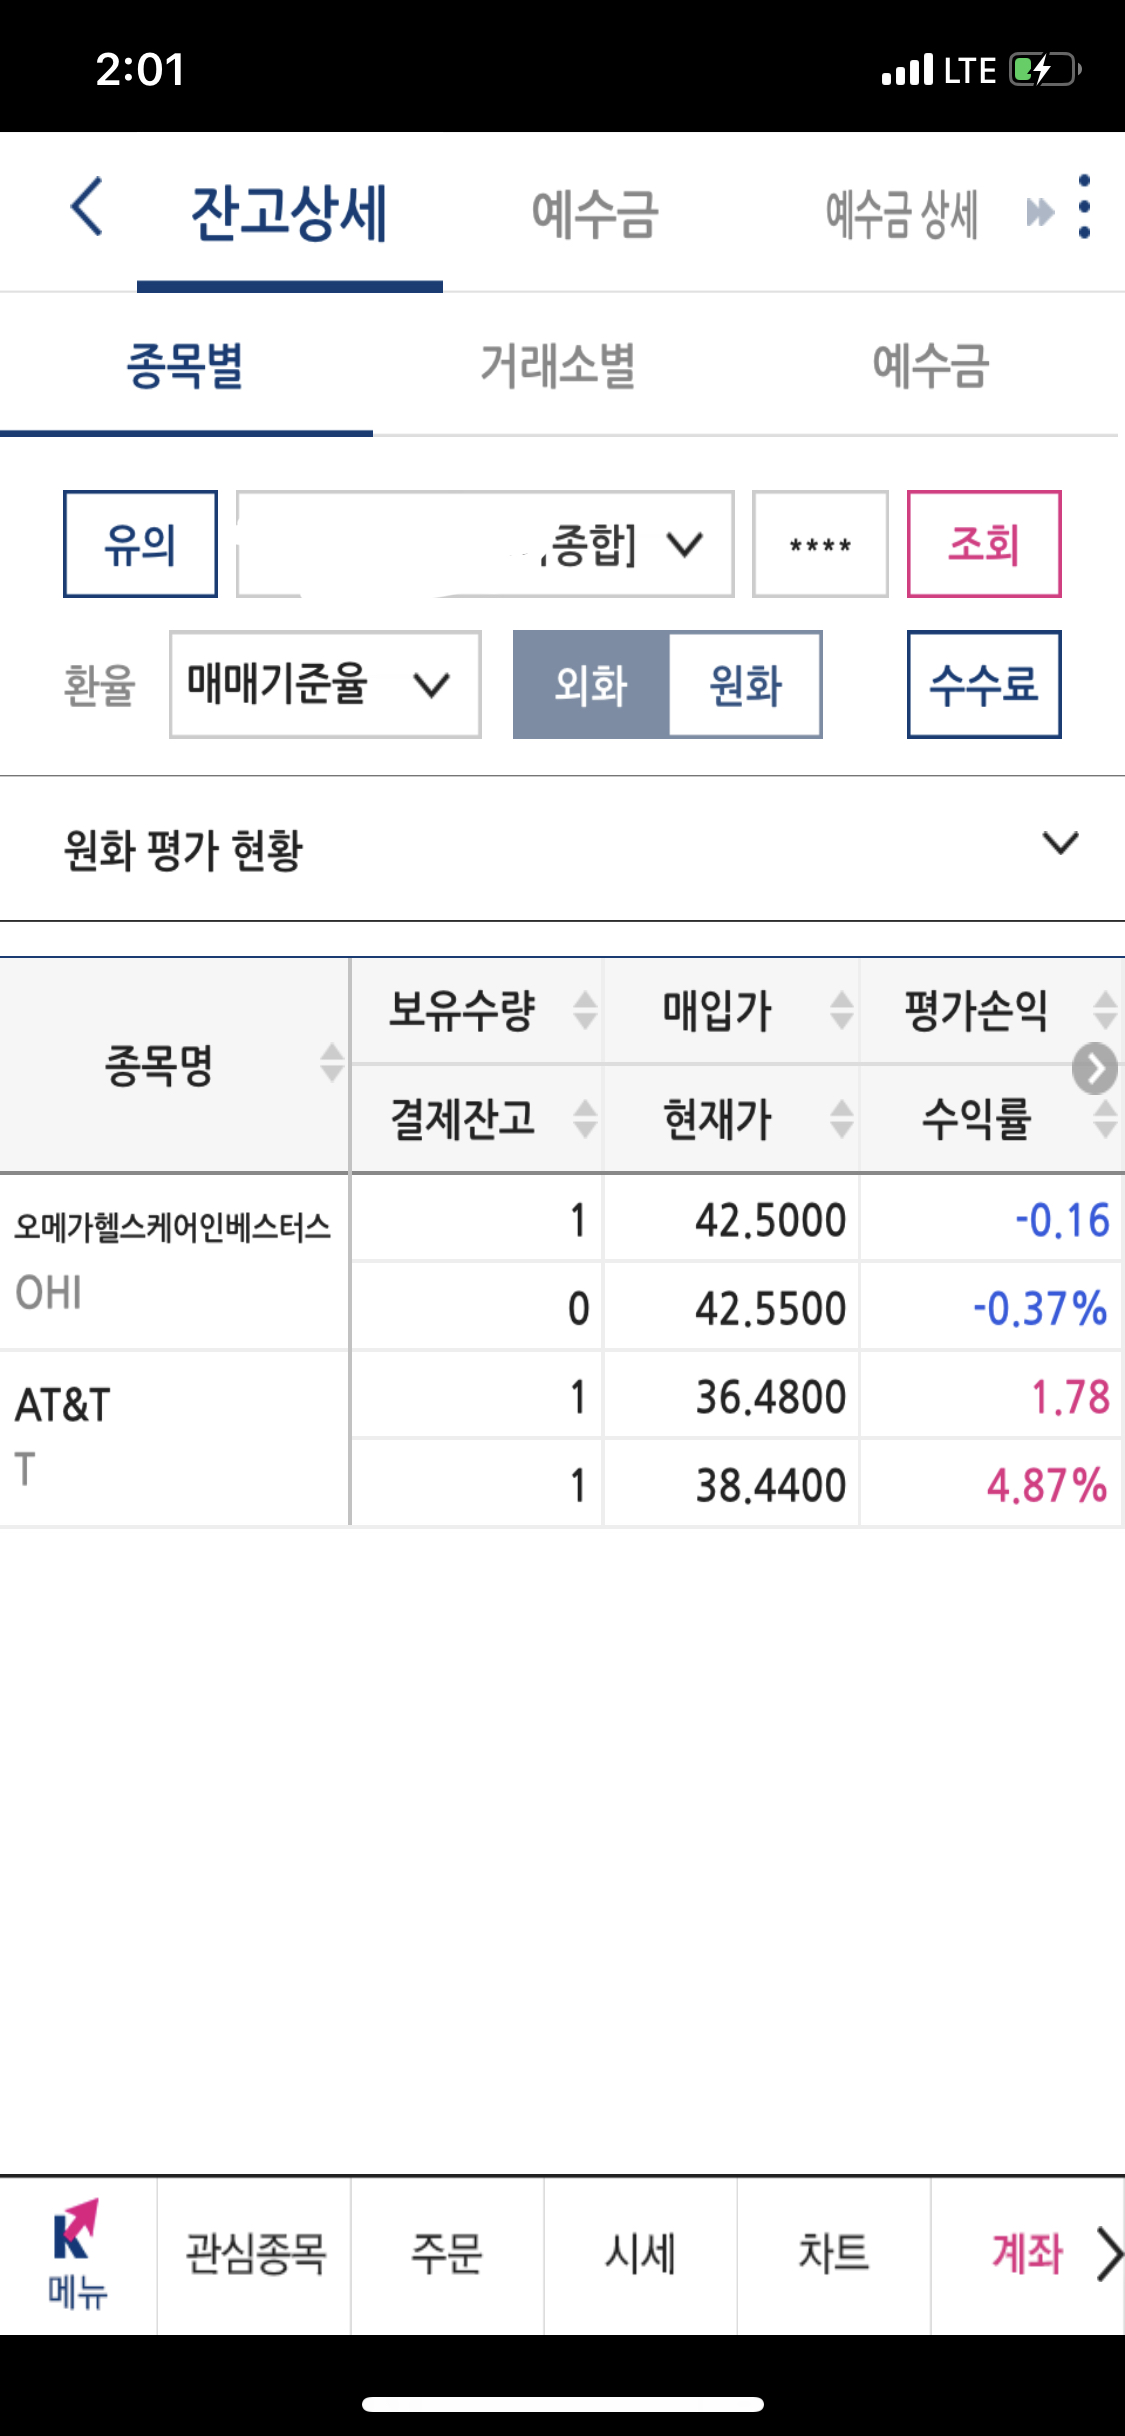Switch the currency toggle to 외화
The height and width of the screenshot is (2436, 1125).
(x=591, y=685)
